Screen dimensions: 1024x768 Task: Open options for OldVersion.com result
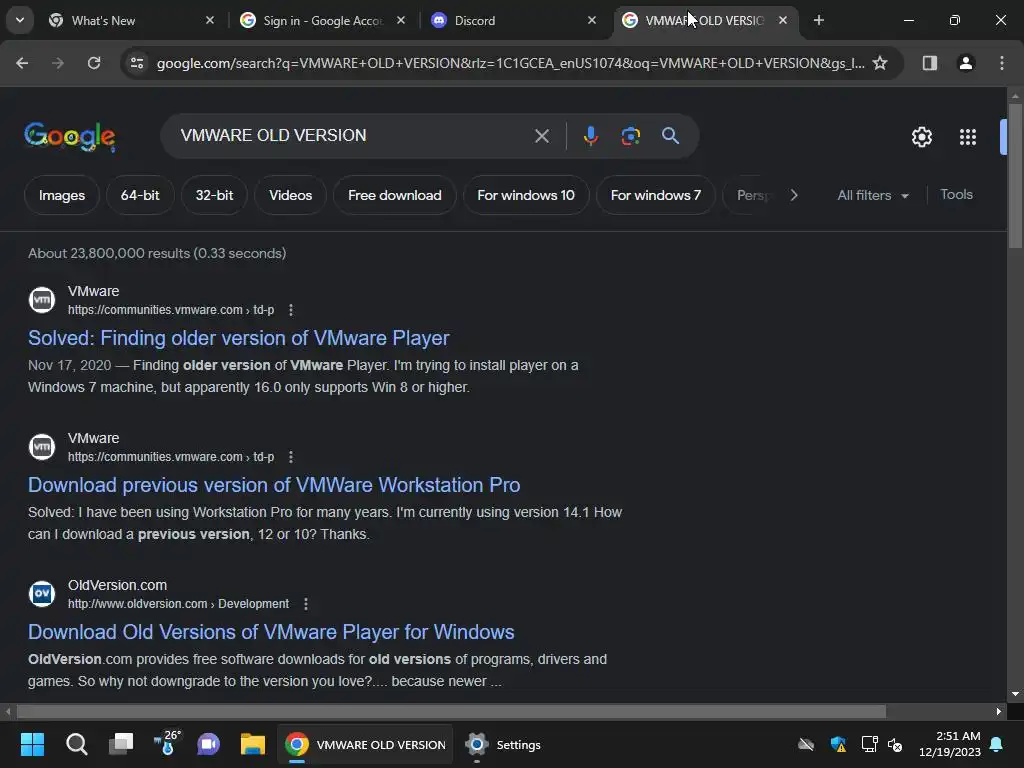(306, 604)
